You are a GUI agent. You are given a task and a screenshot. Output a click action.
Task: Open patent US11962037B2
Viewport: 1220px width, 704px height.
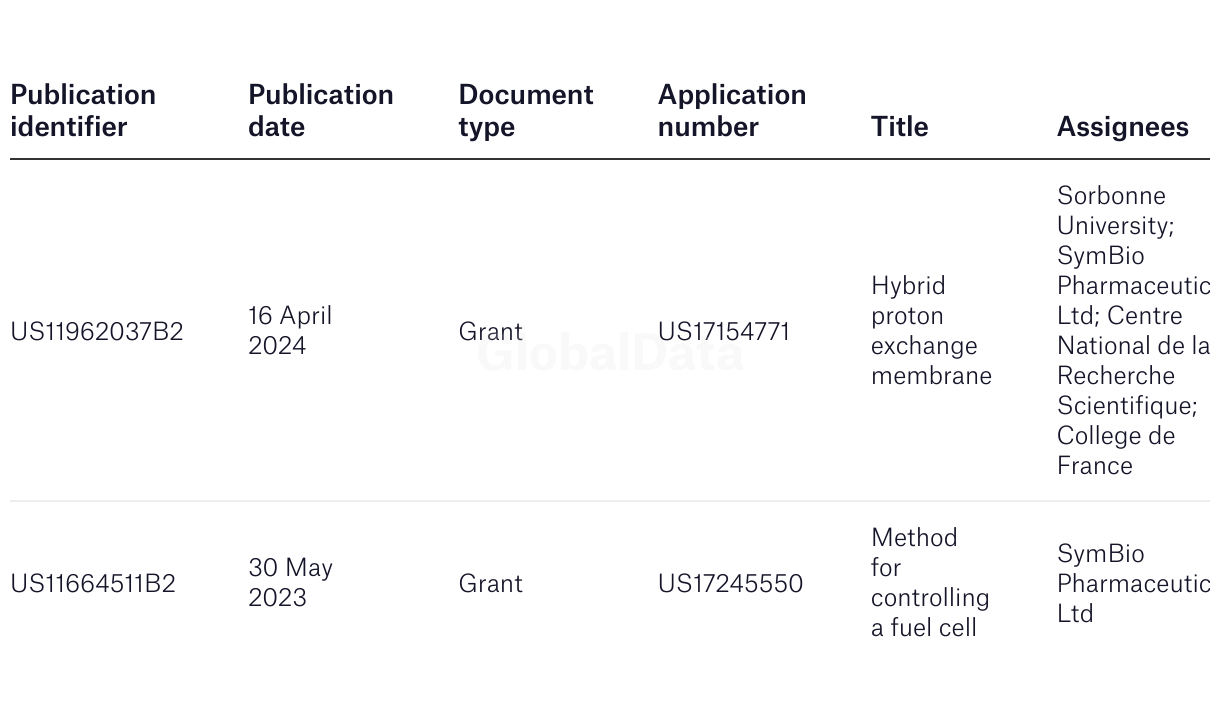click(x=97, y=331)
